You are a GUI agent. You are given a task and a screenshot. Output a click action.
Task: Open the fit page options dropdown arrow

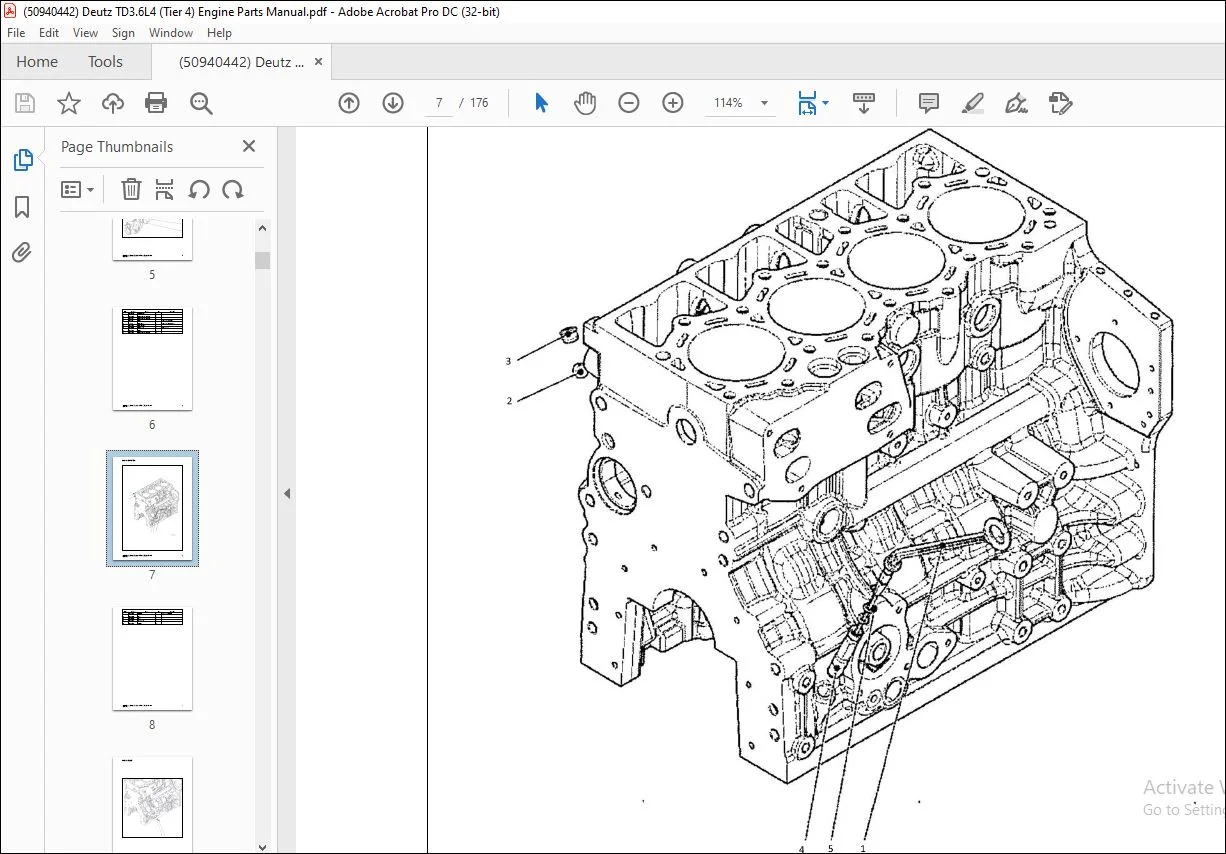click(825, 103)
